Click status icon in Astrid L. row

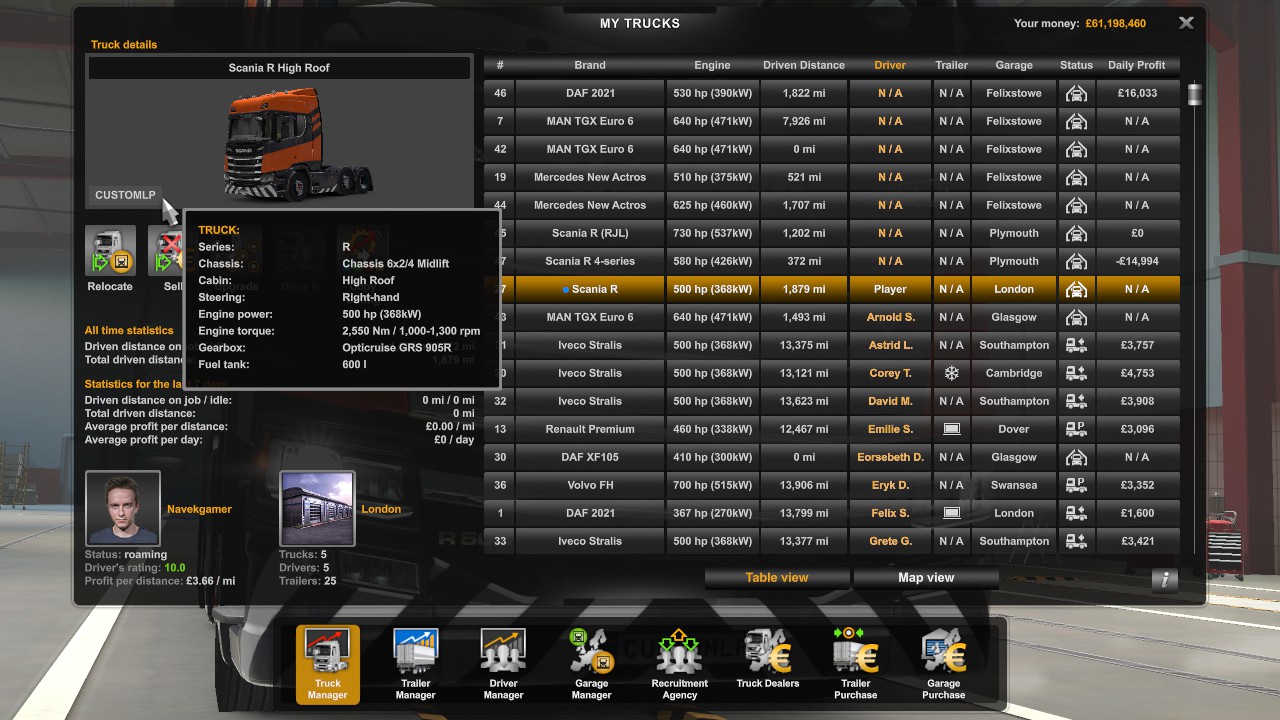click(1076, 345)
